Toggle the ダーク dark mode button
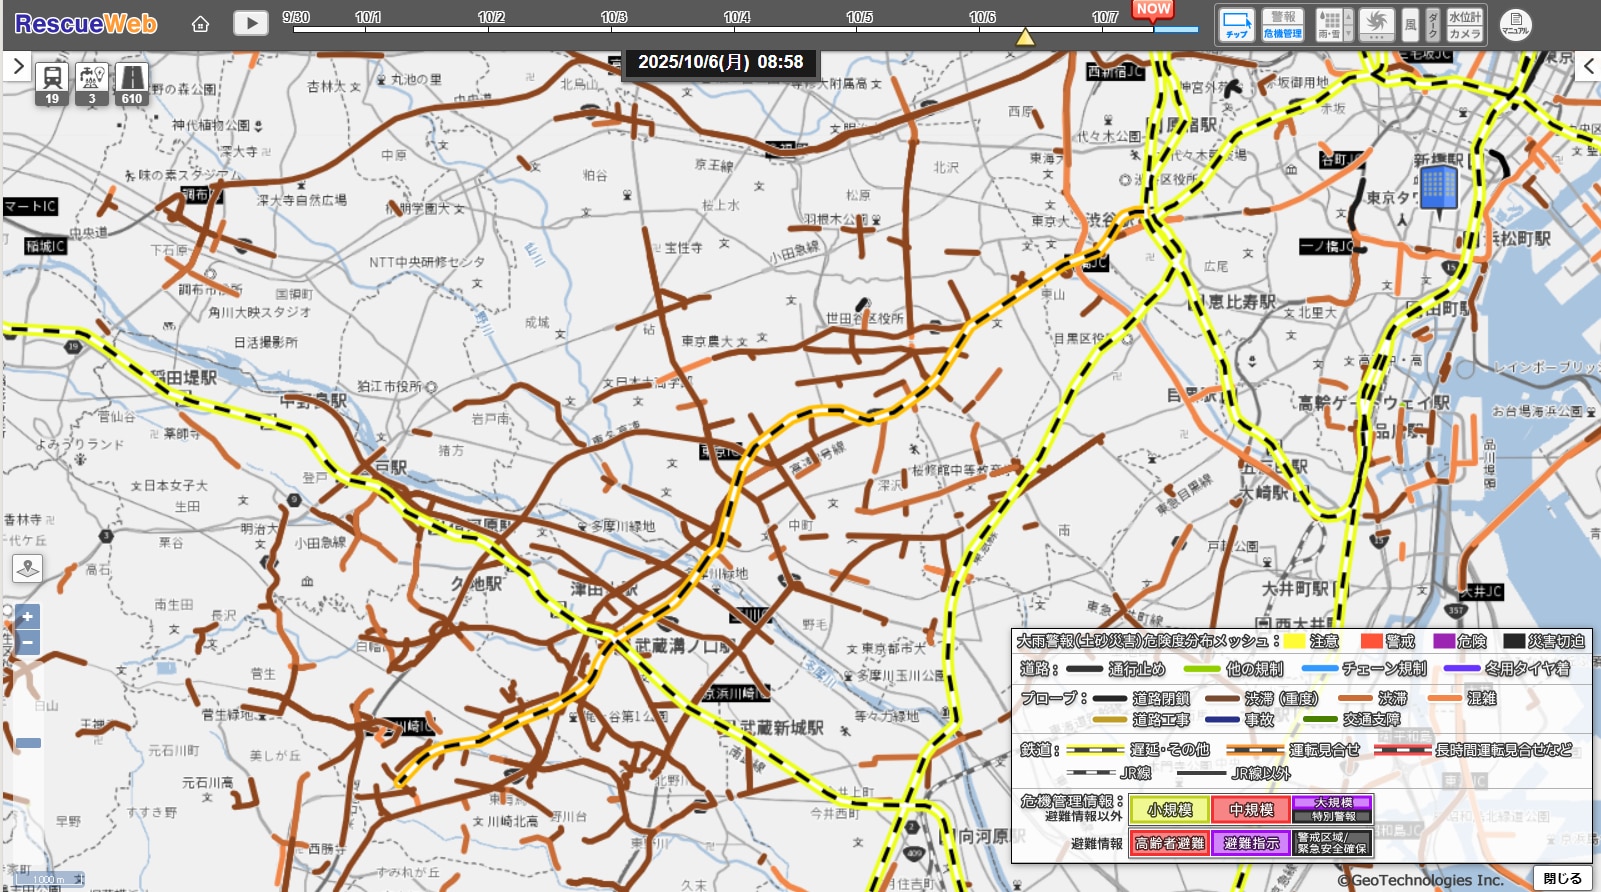This screenshot has height=892, width=1601. coord(1432,24)
